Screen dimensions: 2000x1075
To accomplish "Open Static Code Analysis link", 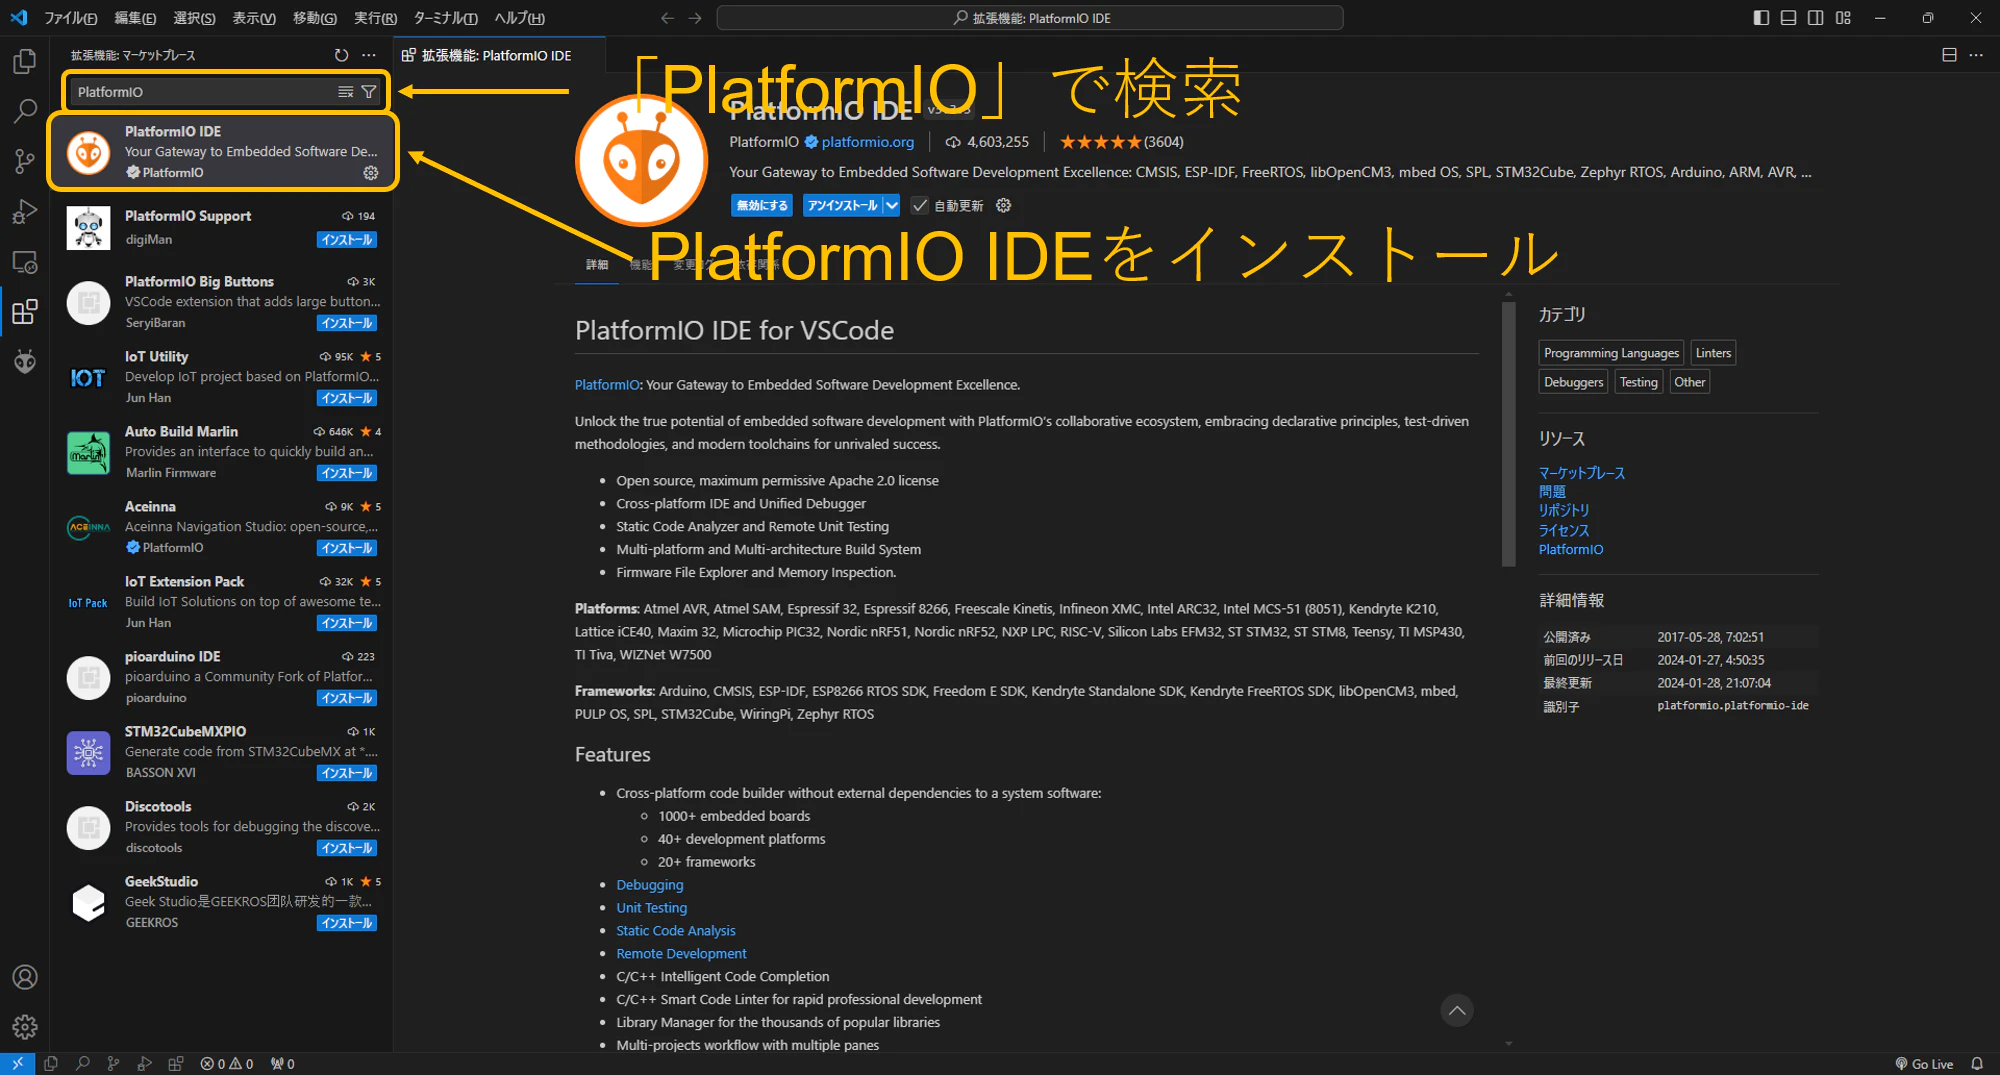I will pyautogui.click(x=676, y=931).
